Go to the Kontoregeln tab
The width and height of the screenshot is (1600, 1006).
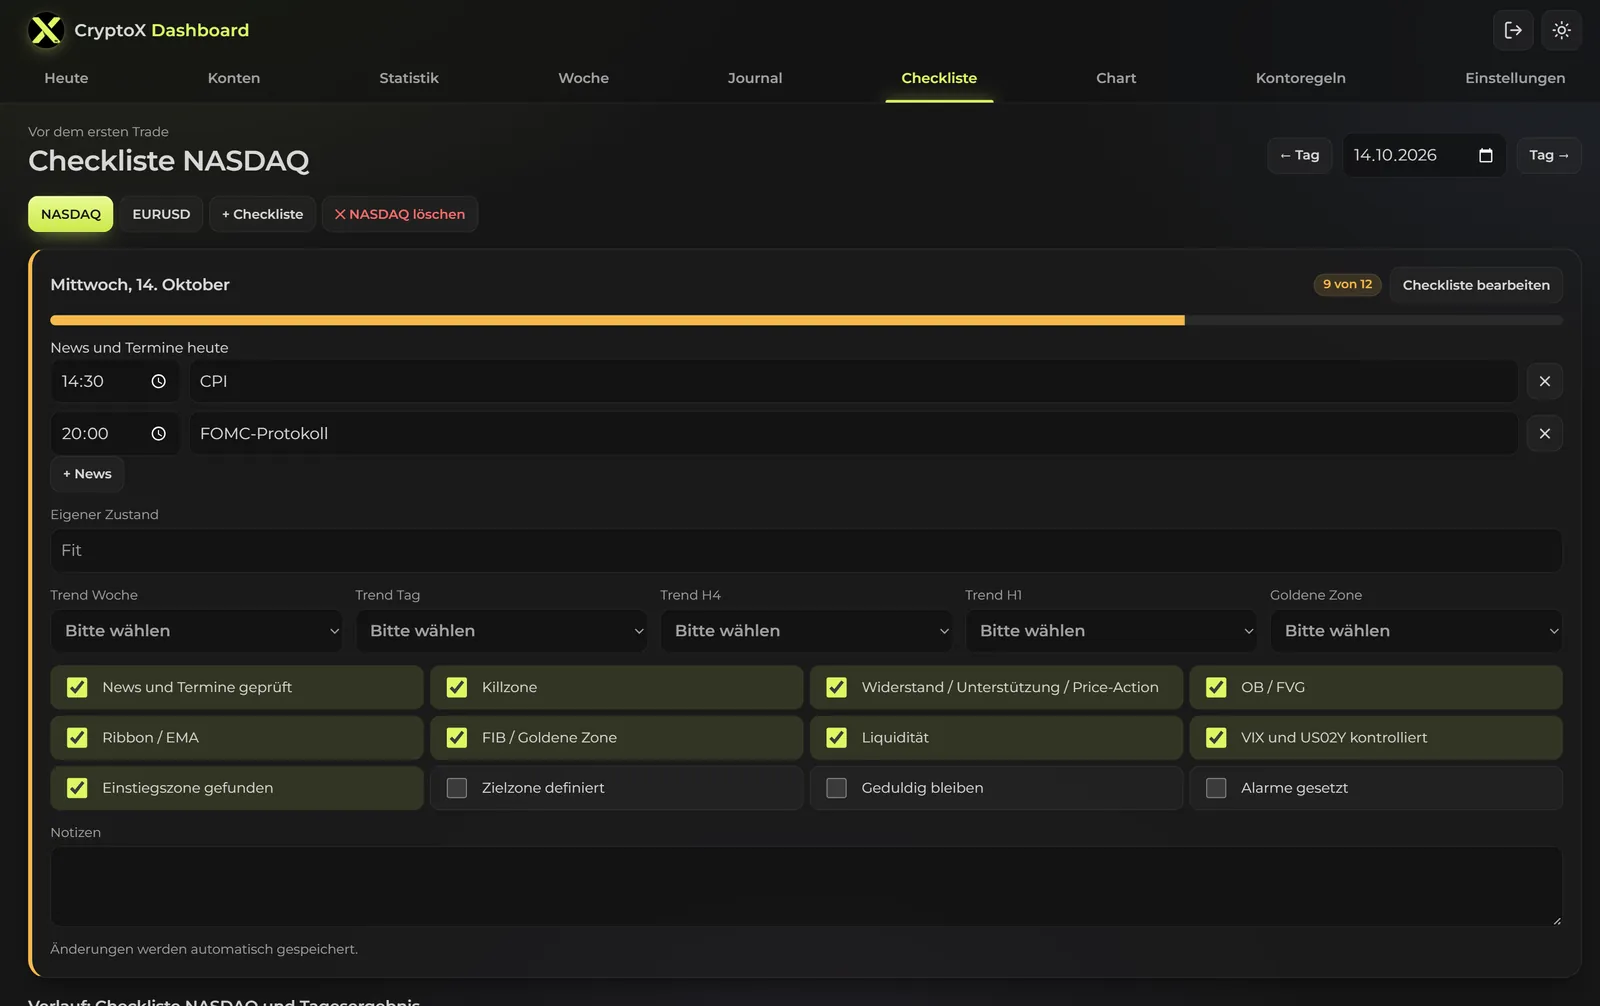[1300, 78]
